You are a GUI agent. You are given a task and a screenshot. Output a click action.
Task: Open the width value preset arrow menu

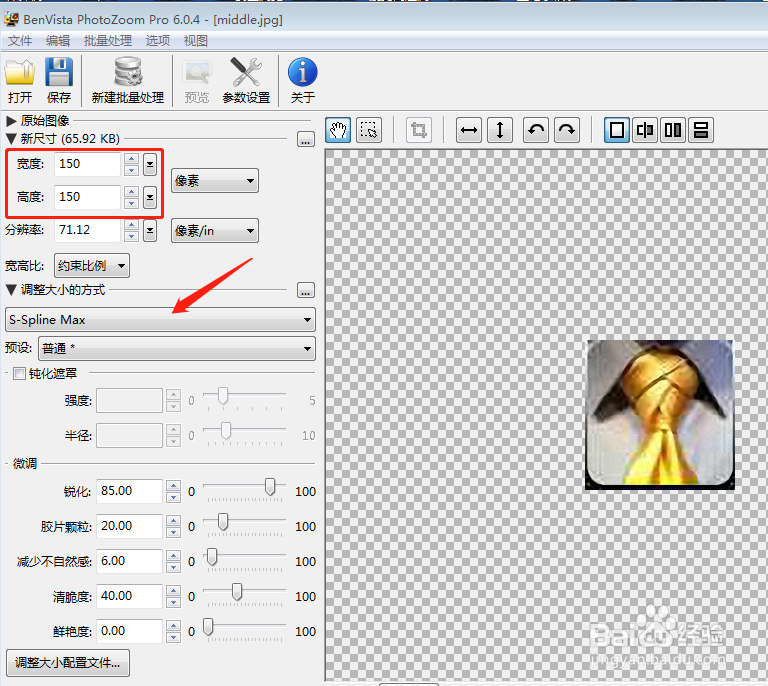point(150,165)
